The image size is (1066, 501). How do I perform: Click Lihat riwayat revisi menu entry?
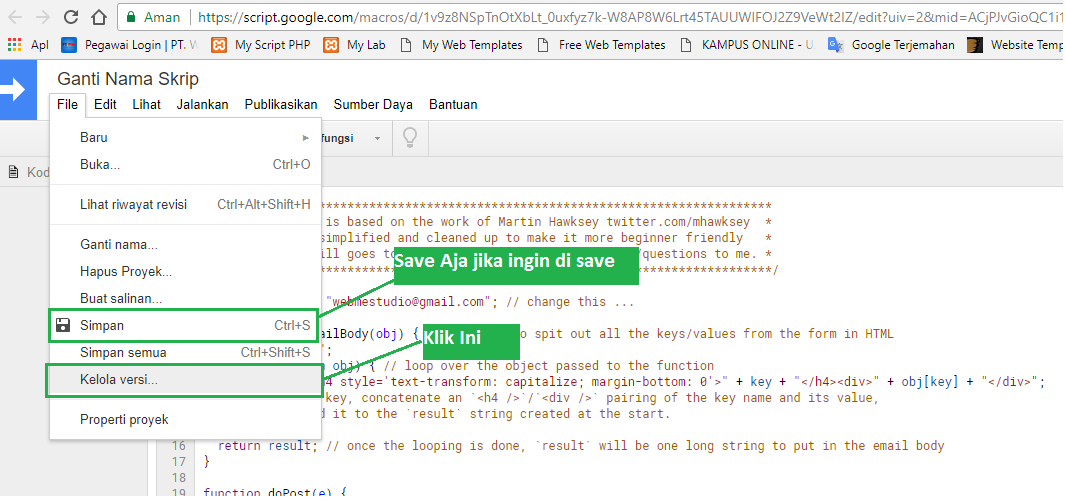[133, 204]
